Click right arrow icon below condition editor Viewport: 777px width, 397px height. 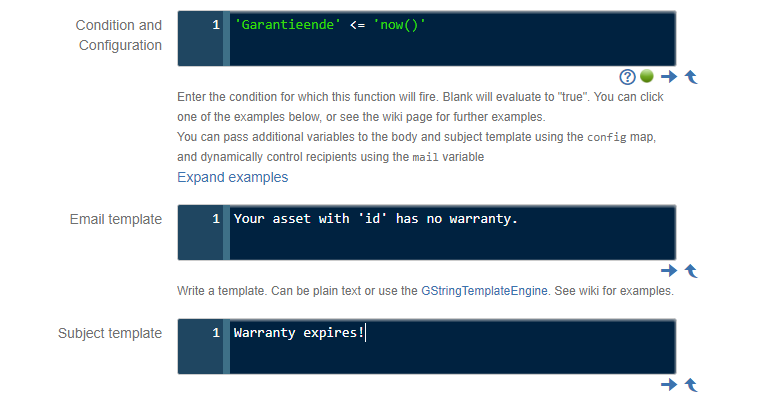pos(669,76)
